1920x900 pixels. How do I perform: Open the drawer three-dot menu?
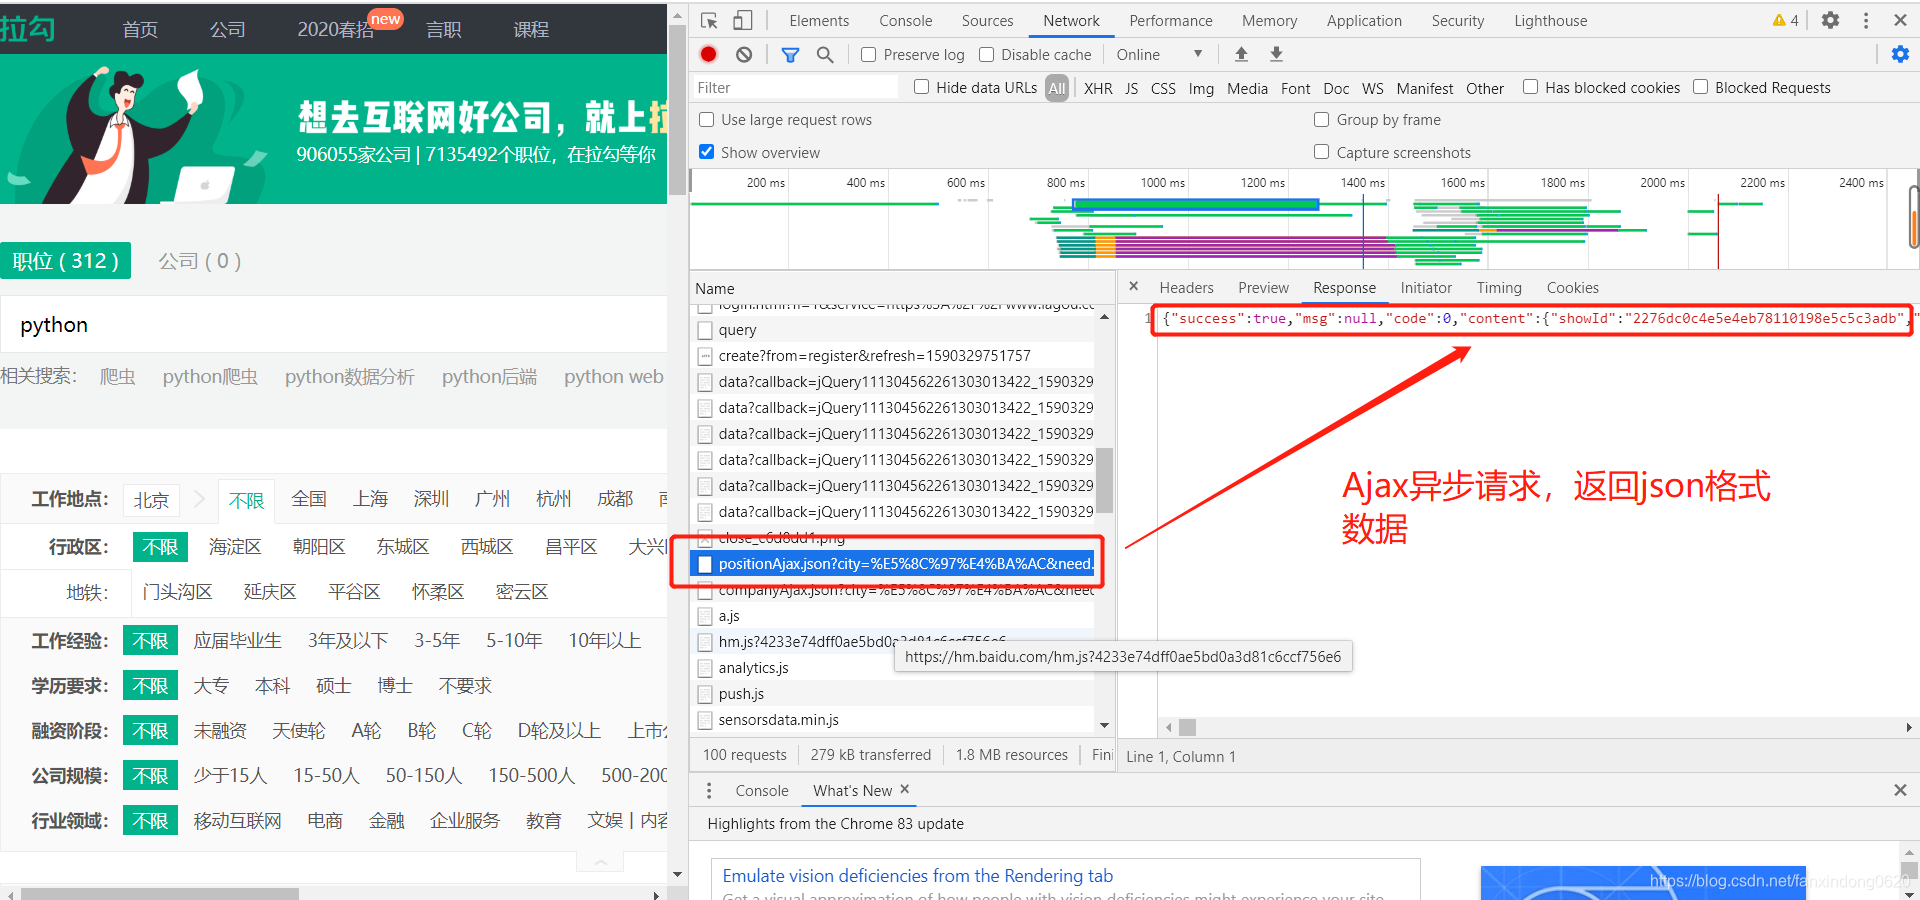click(709, 790)
